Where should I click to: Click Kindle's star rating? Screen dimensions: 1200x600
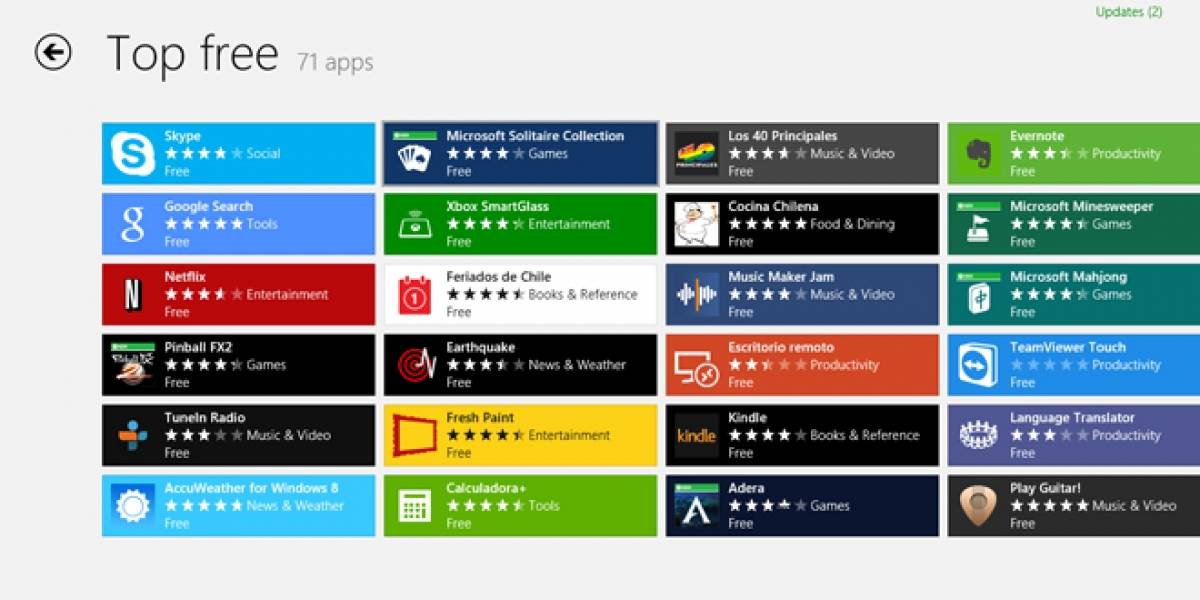point(767,435)
